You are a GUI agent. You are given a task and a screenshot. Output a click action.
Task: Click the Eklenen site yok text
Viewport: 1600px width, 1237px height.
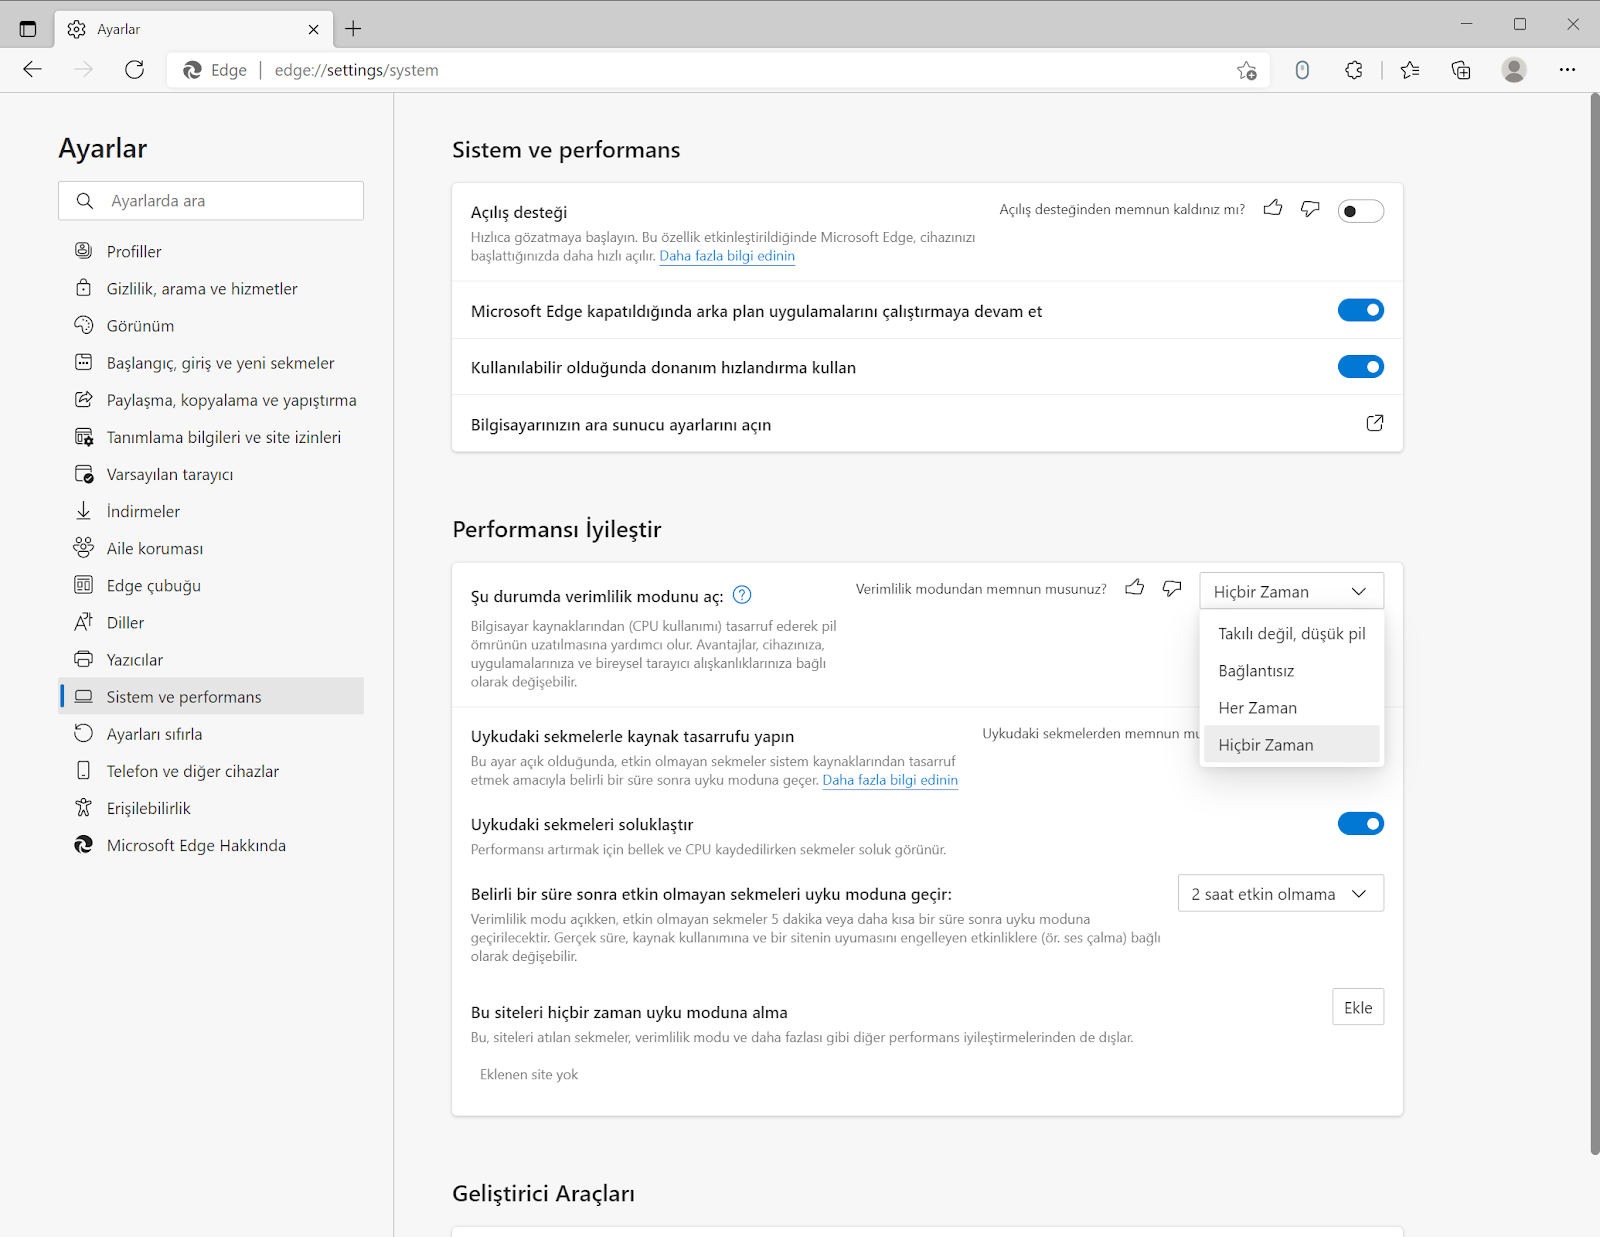point(529,1074)
